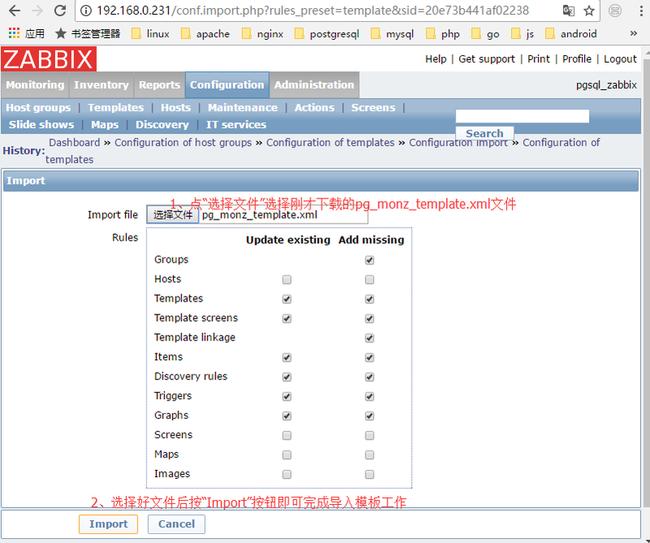Click the browser back arrow
This screenshot has width=650, height=543.
[x=14, y=11]
